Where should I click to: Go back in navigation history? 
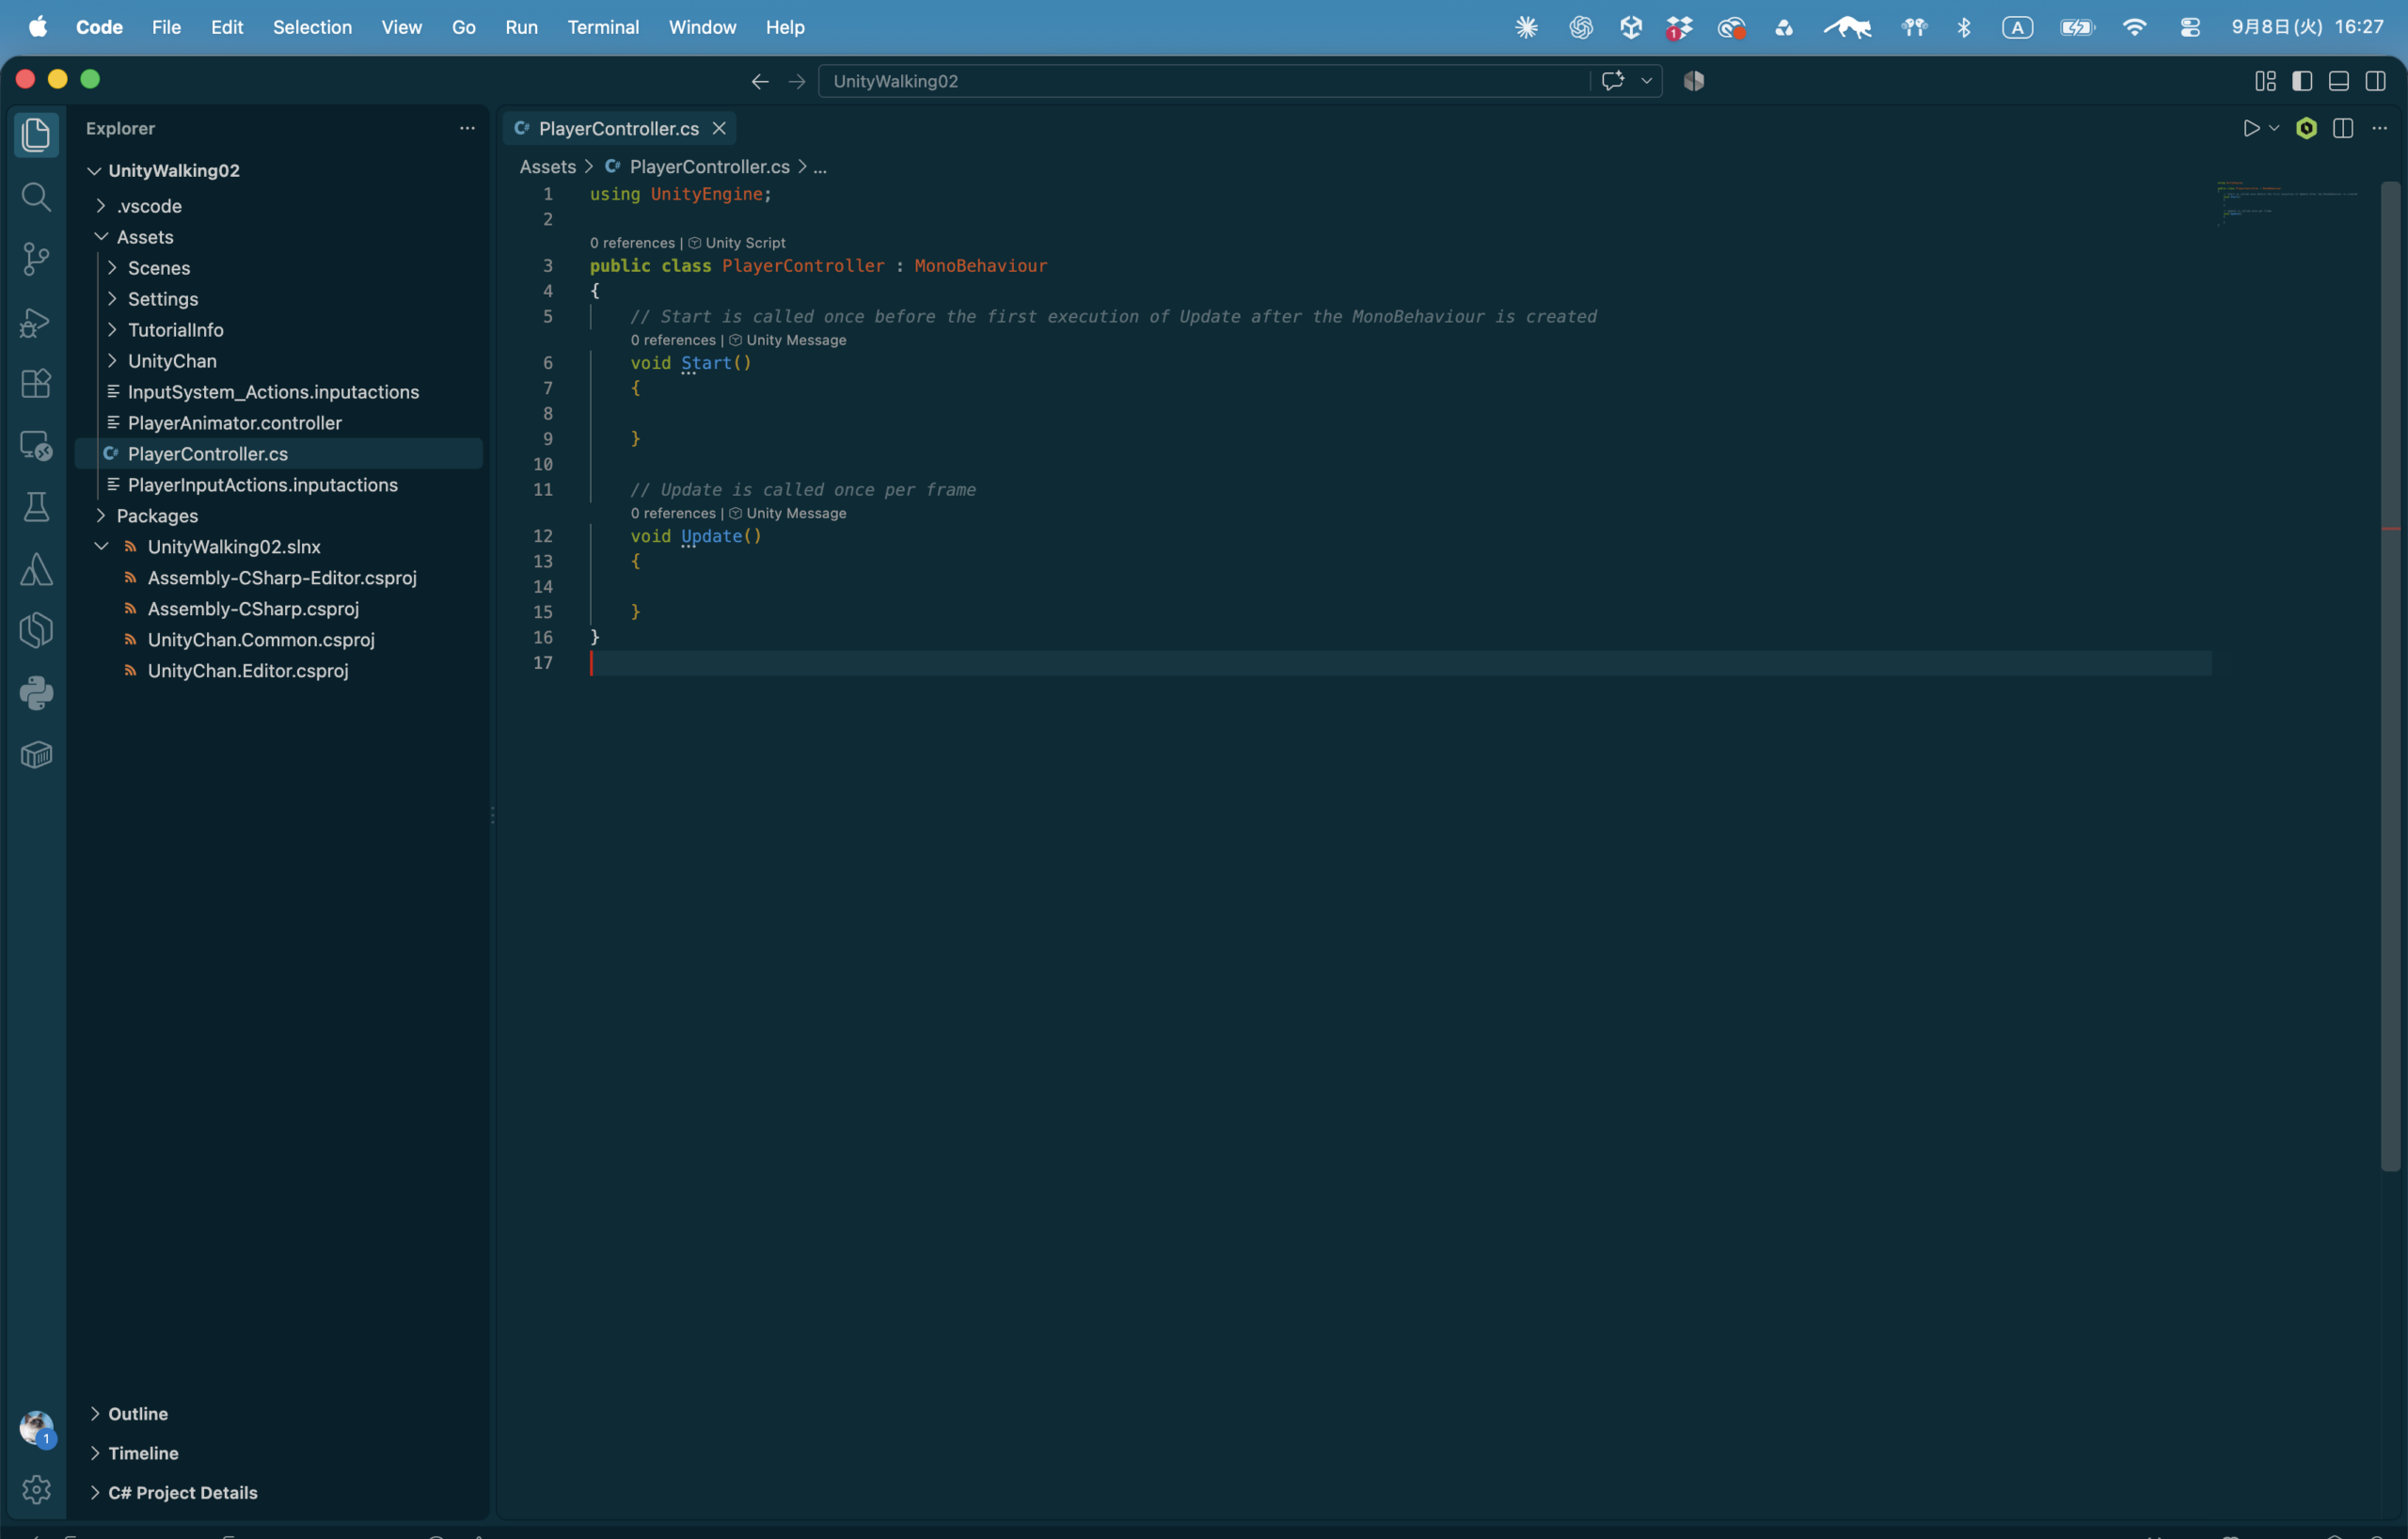click(x=760, y=81)
